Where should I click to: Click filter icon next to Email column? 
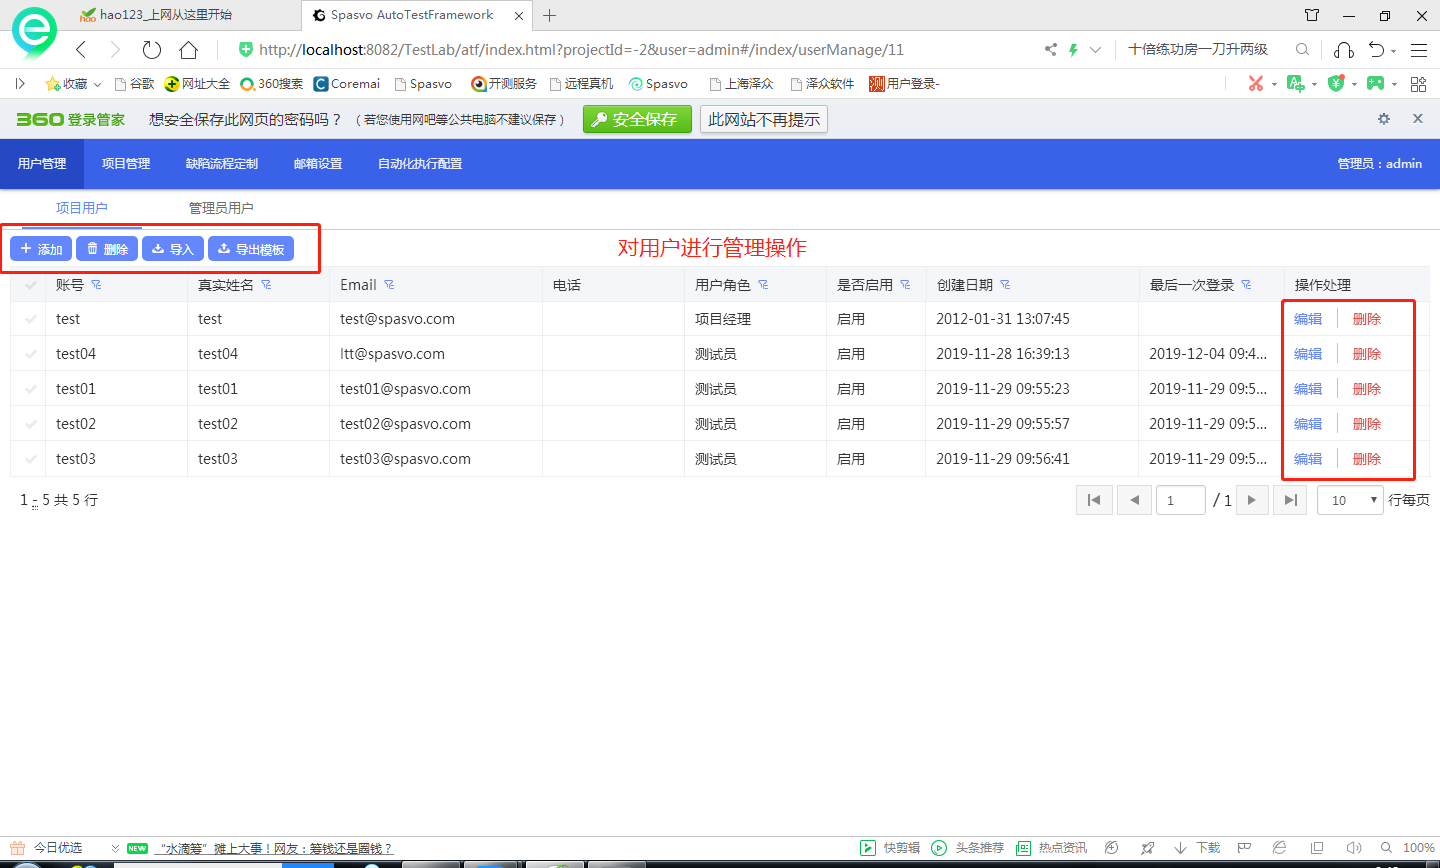point(390,285)
